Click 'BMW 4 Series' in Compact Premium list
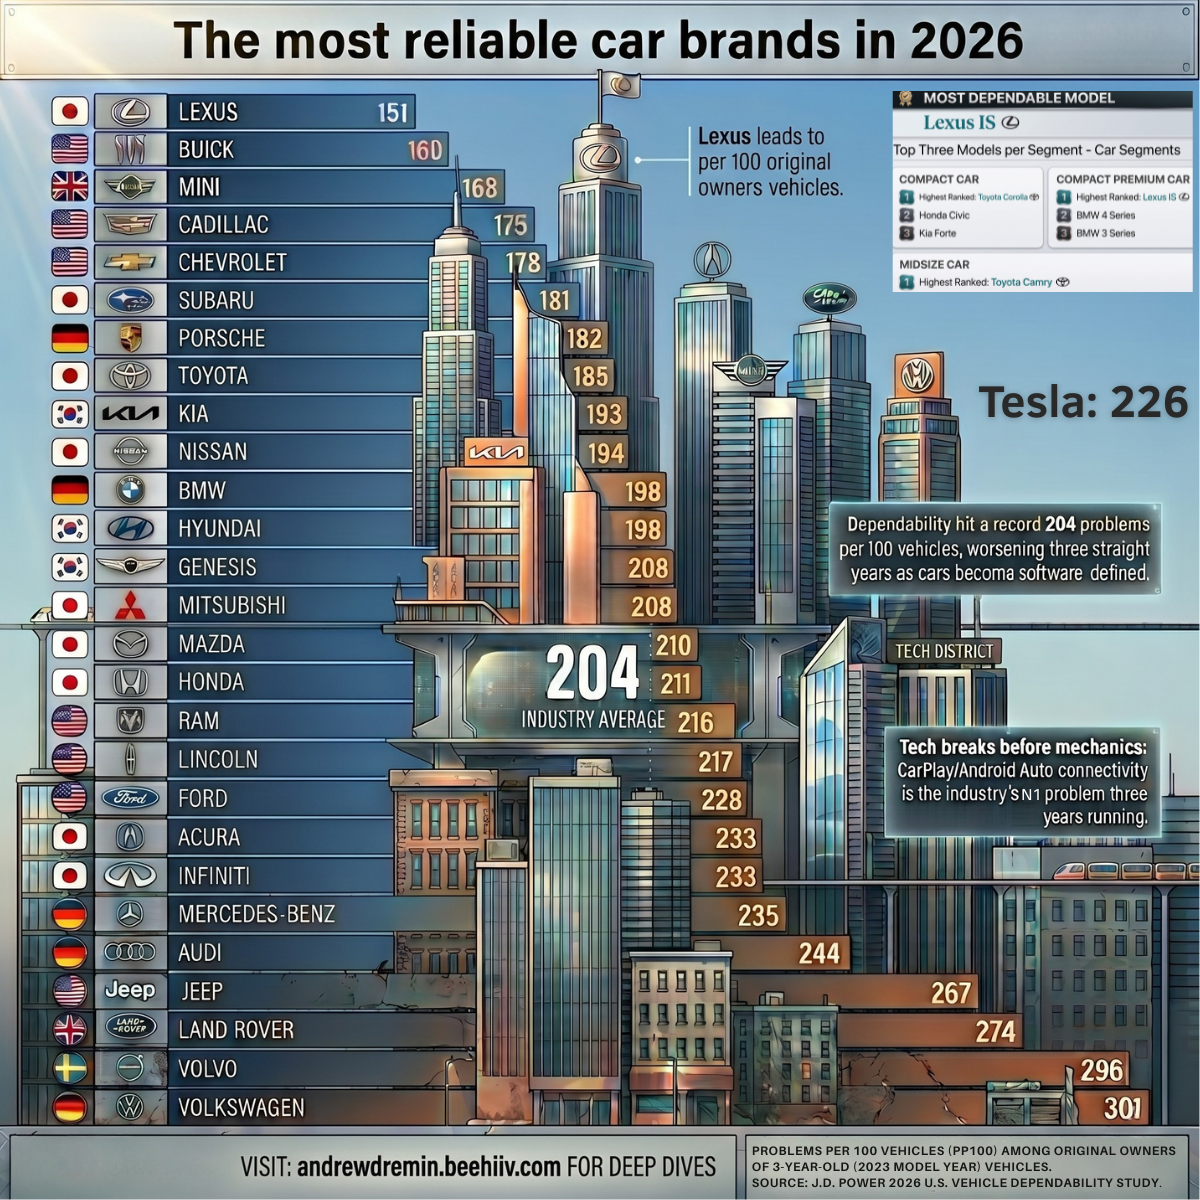Screen dimensions: 1200x1200 click(1105, 215)
